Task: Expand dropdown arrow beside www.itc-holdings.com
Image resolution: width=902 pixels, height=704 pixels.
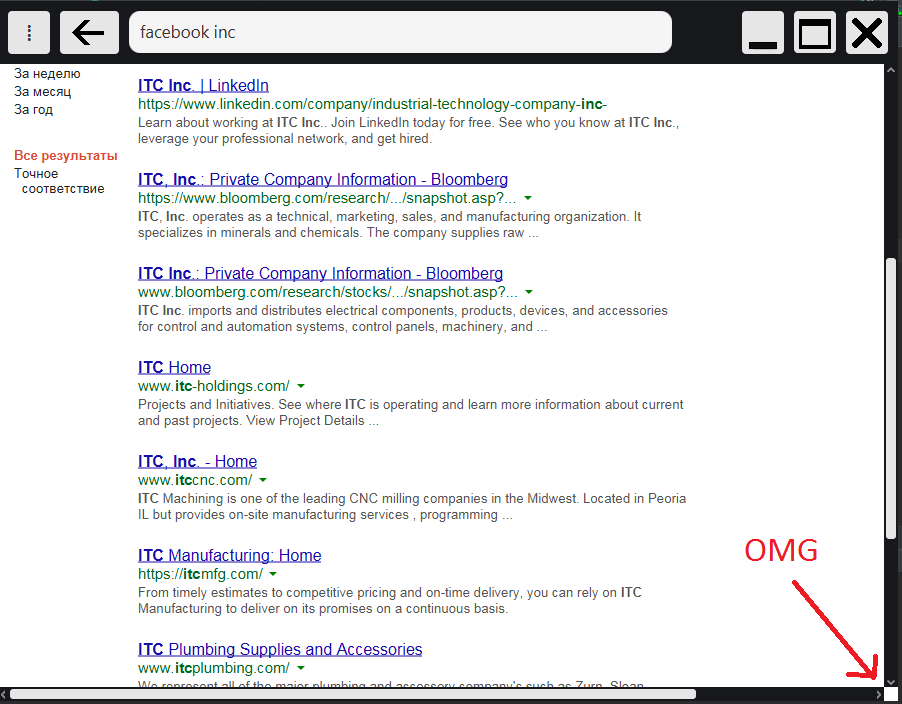Action: click(x=301, y=386)
